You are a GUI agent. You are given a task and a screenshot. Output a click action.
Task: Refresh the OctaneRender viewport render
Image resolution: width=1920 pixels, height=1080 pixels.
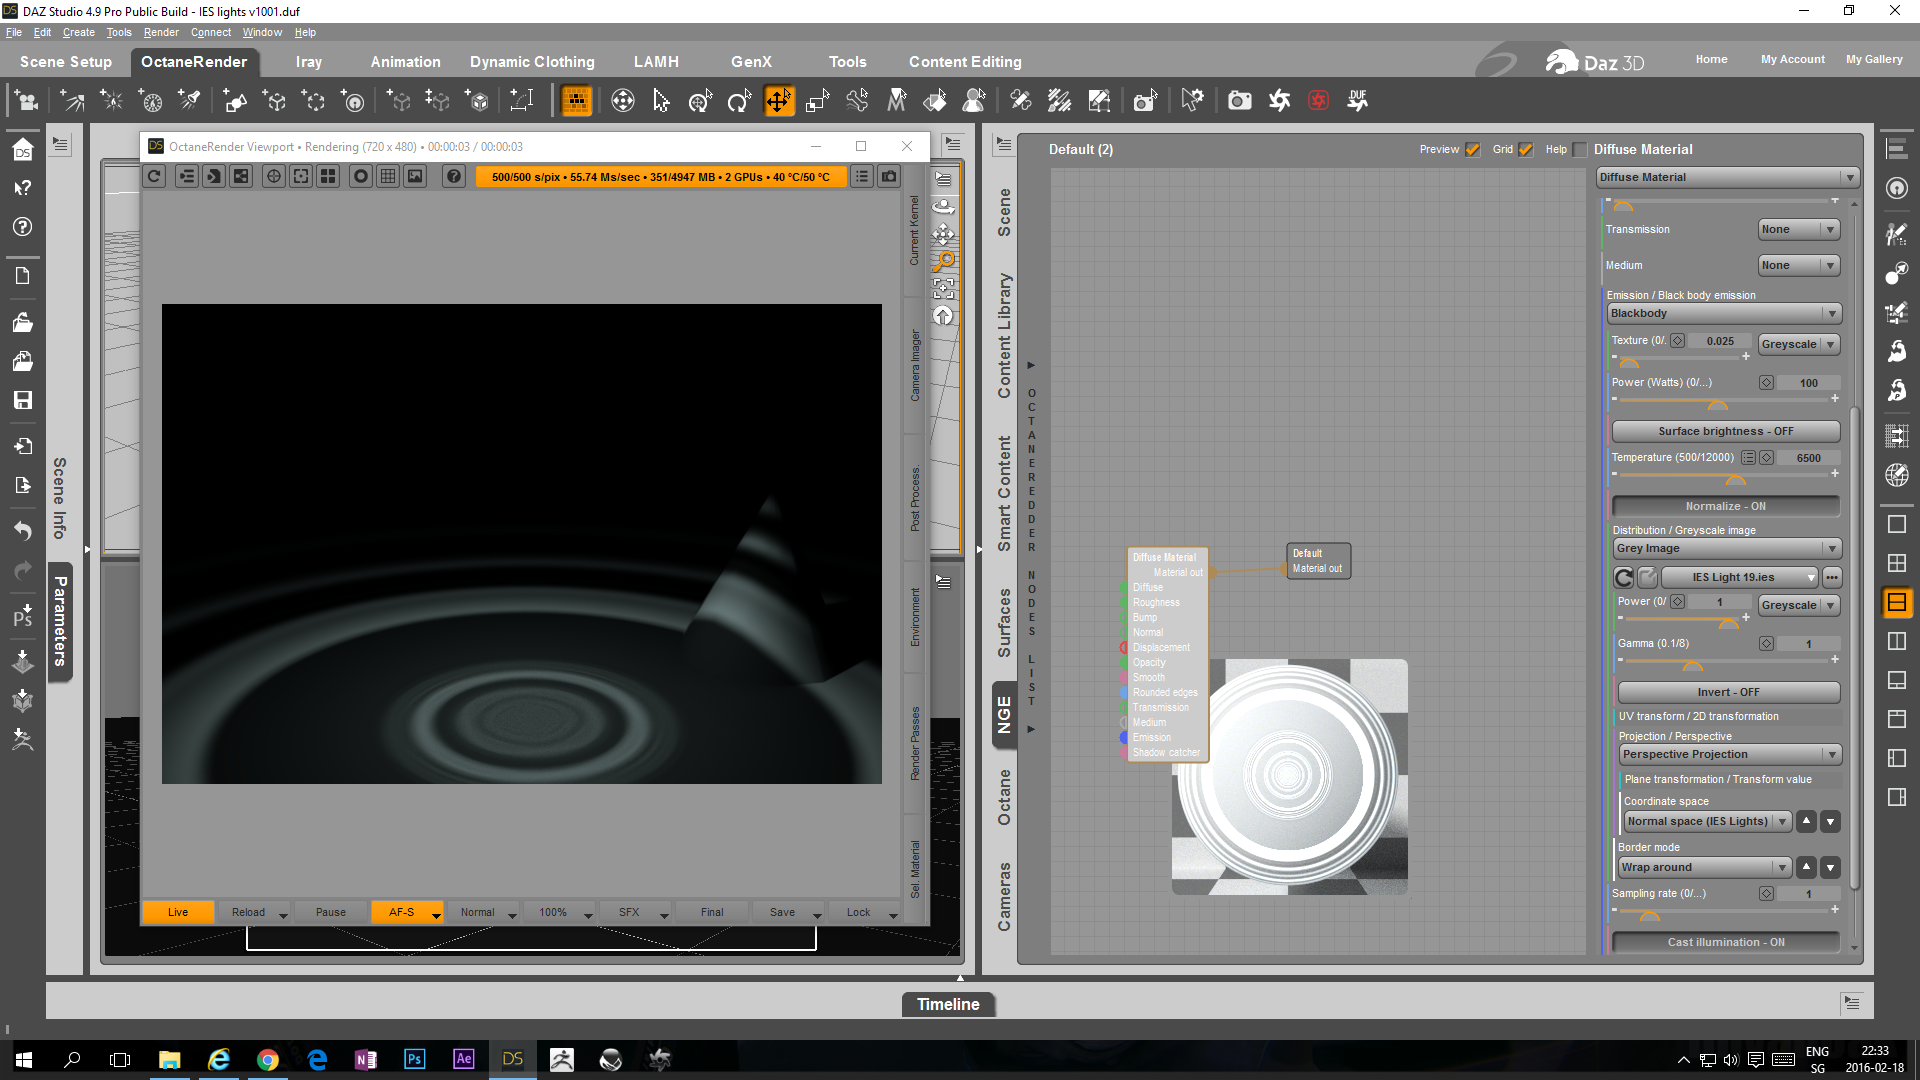tap(154, 177)
